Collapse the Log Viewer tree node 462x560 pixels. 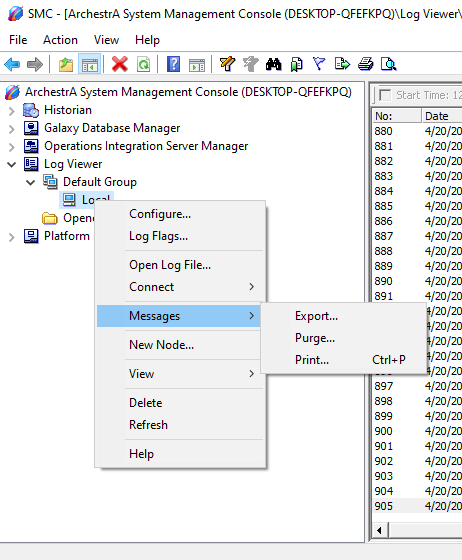click(12, 165)
